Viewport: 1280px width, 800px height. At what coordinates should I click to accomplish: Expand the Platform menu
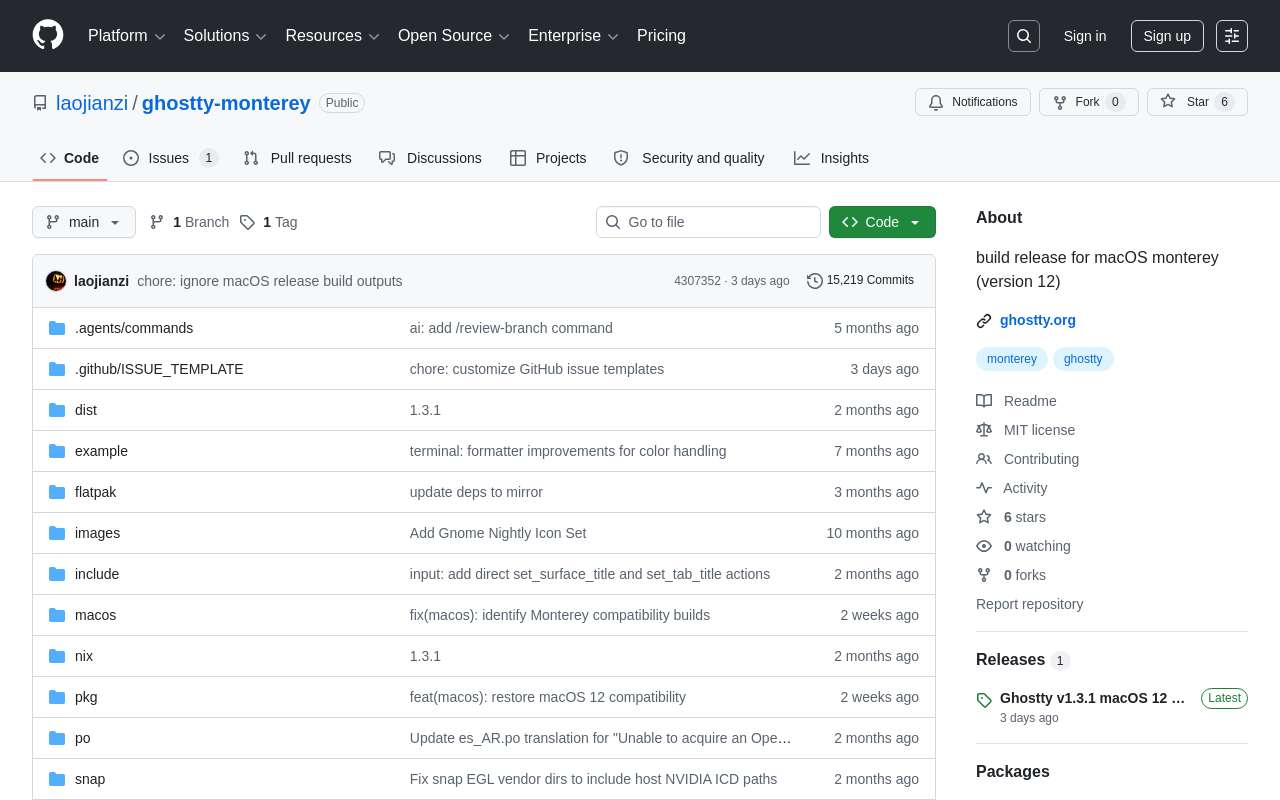127,36
